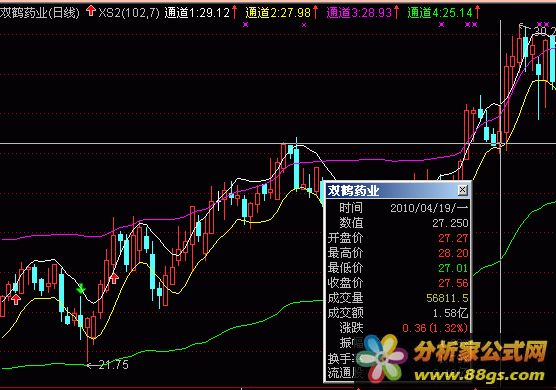The height and width of the screenshot is (390, 556).
Task: Click the red arrow icon beside 双鹤药业(日线) title
Action: [91, 11]
